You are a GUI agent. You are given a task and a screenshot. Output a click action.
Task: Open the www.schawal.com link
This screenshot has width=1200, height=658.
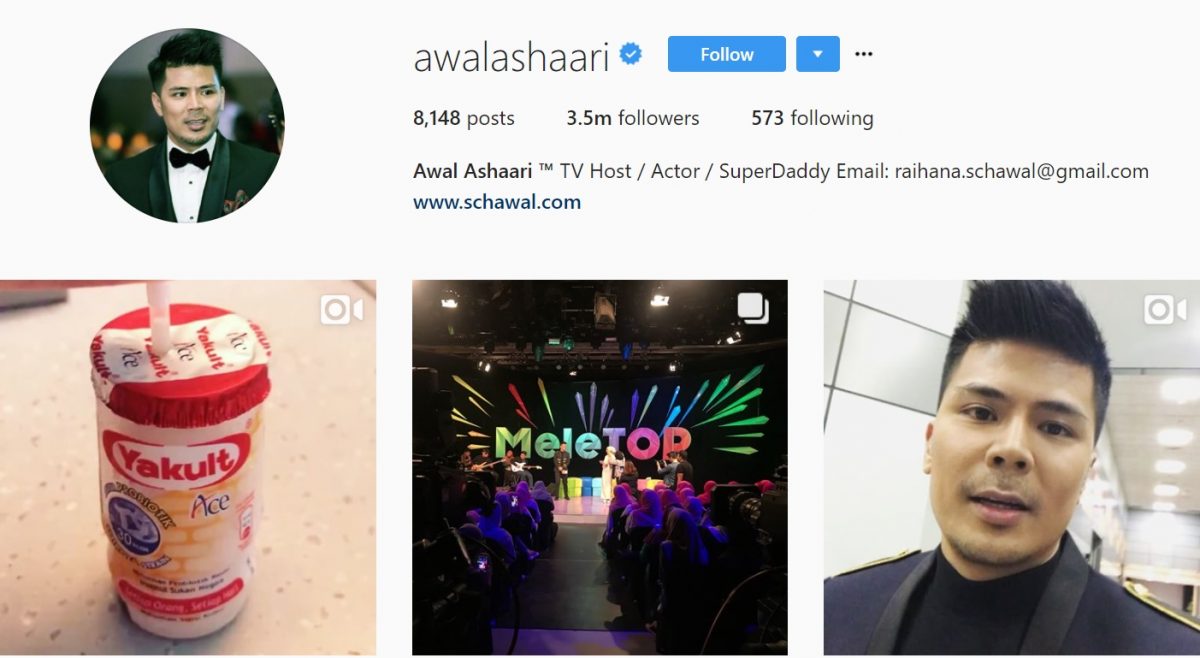[497, 202]
